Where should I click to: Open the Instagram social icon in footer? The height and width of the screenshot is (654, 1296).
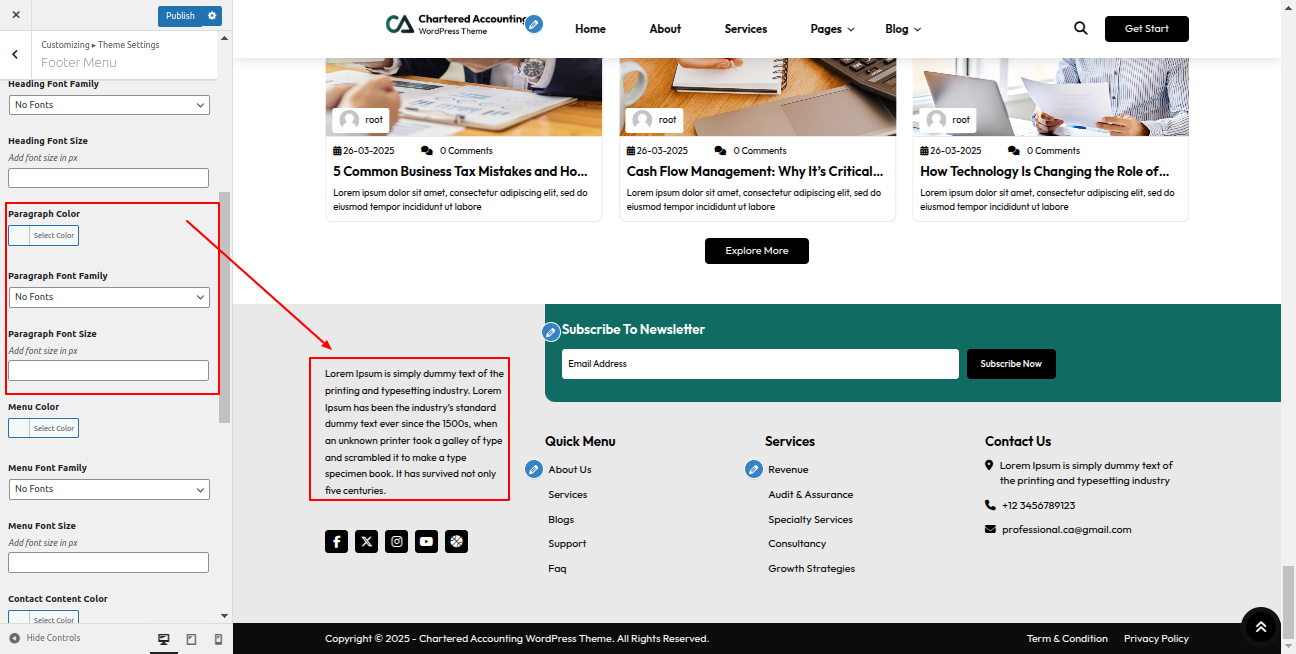pyautogui.click(x=397, y=542)
